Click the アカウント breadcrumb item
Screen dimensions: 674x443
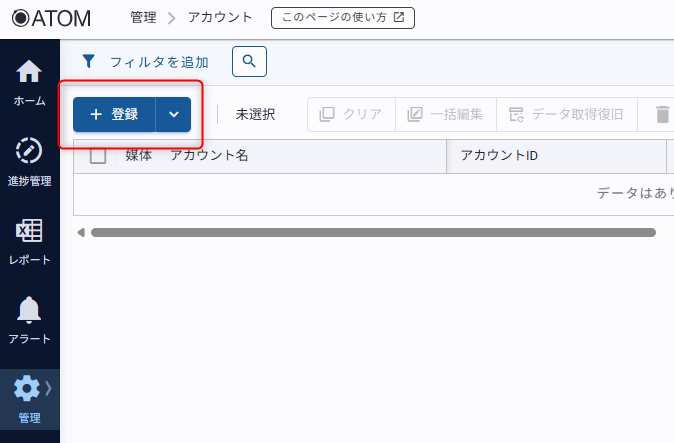point(220,18)
